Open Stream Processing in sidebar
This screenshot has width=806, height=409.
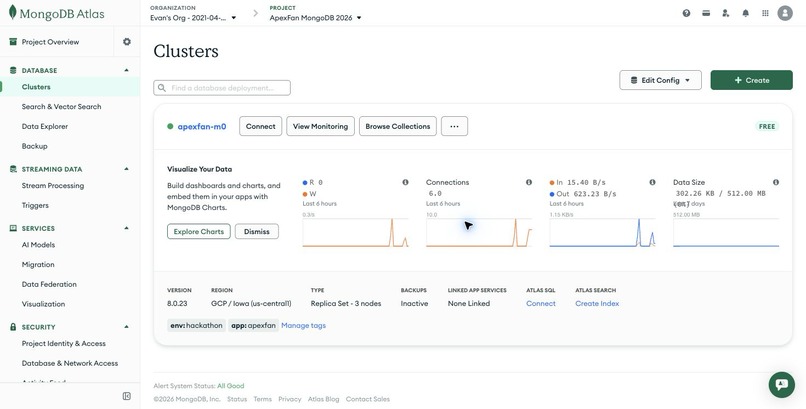53,185
